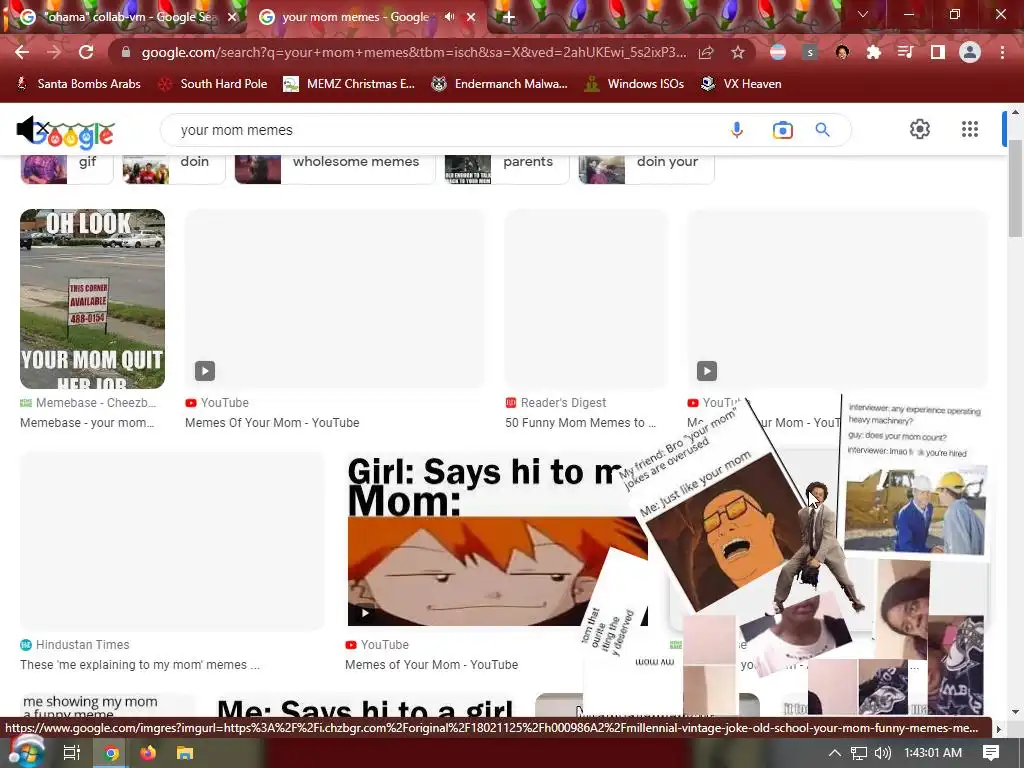Reload the current page

pyautogui.click(x=86, y=52)
